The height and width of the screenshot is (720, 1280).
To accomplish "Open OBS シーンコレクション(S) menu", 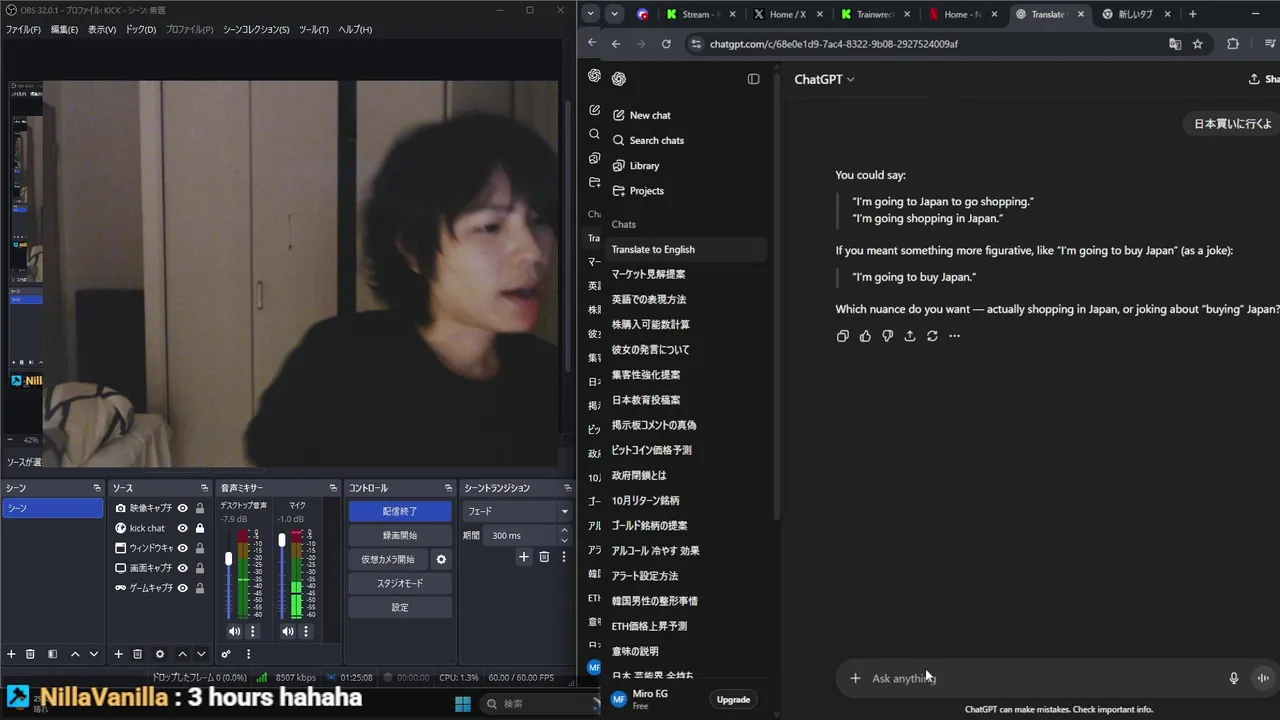I will tap(256, 30).
